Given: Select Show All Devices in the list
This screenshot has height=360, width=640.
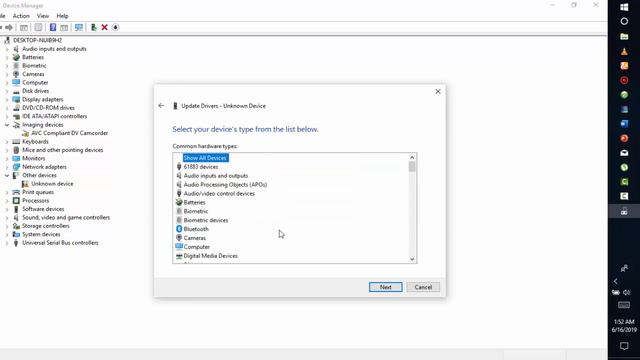Looking at the screenshot, I should 205,158.
